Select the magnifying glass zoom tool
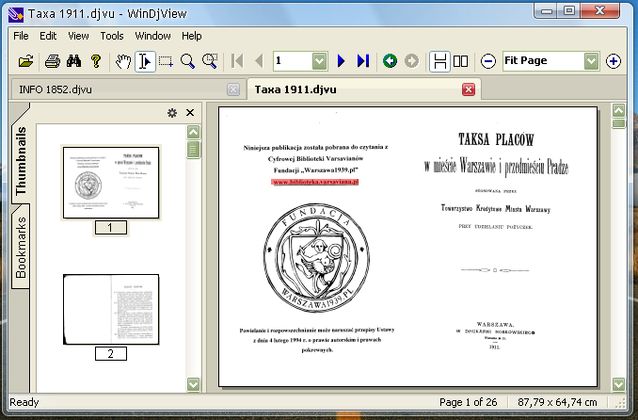Viewport: 638px width, 420px height. [x=188, y=61]
